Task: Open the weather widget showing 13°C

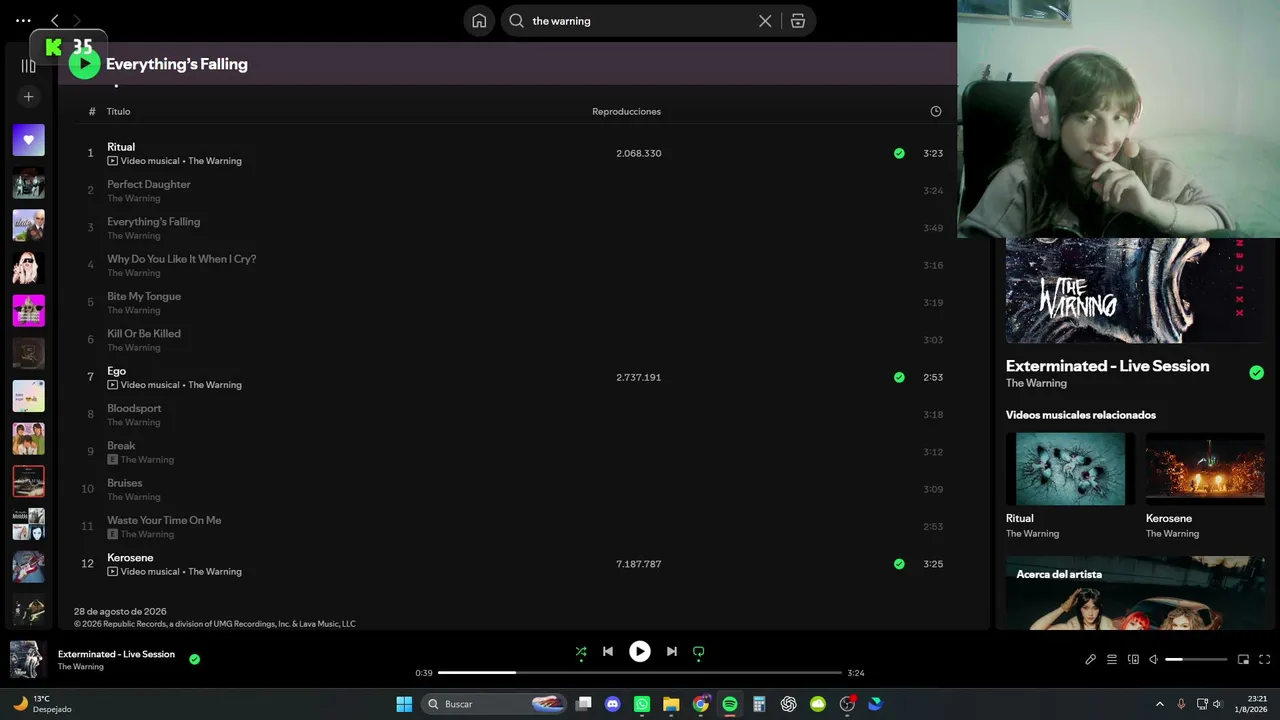Action: point(42,704)
